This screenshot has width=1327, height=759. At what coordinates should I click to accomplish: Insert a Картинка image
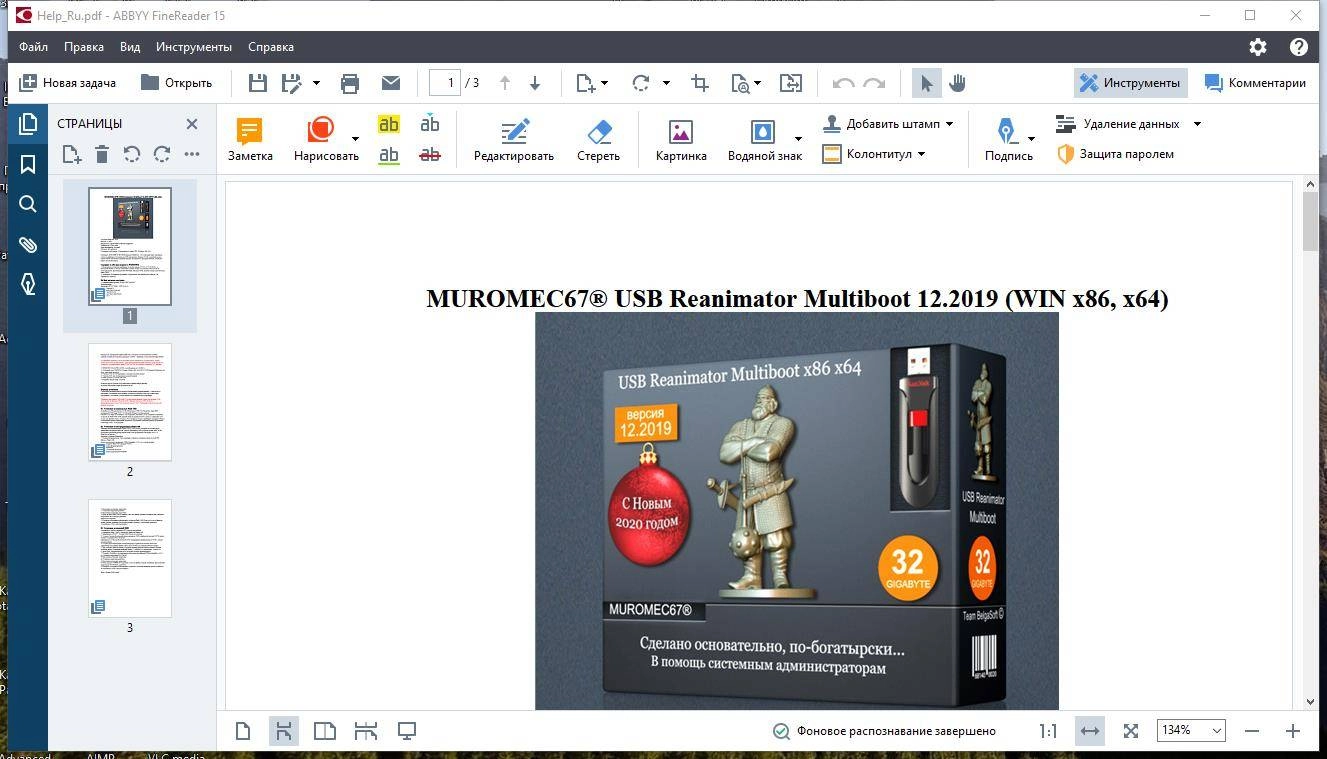coord(681,139)
